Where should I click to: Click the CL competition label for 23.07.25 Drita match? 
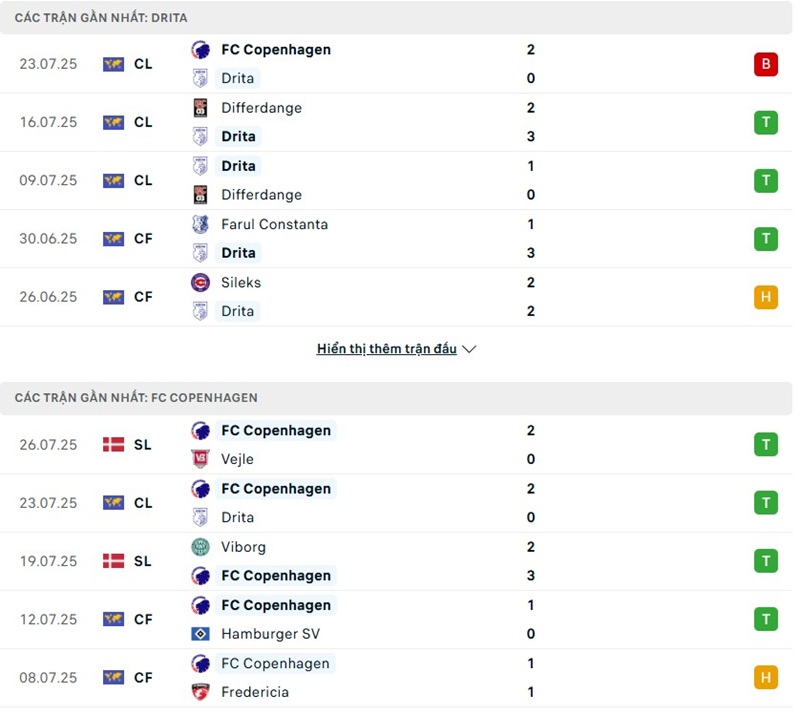tap(143, 64)
